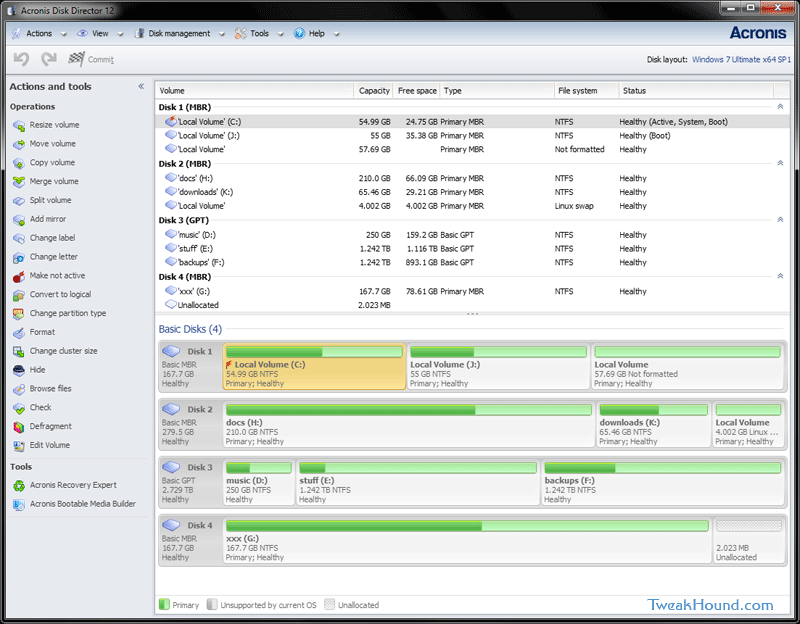
Task: Click the Resize volume operation link
Action: 54,125
